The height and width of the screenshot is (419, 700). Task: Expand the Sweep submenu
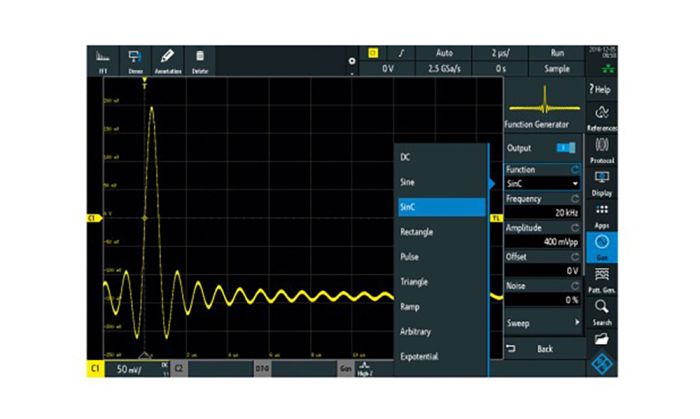(543, 323)
